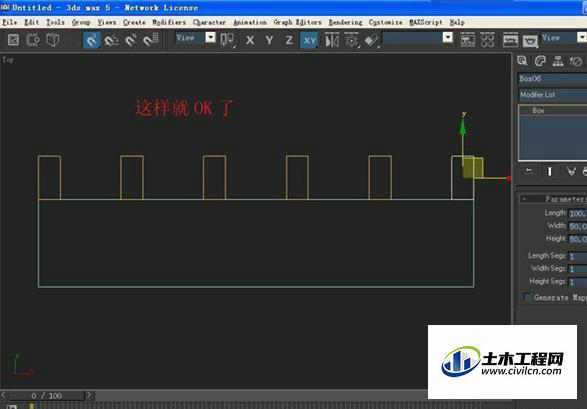Open the Customize menu

(386, 22)
